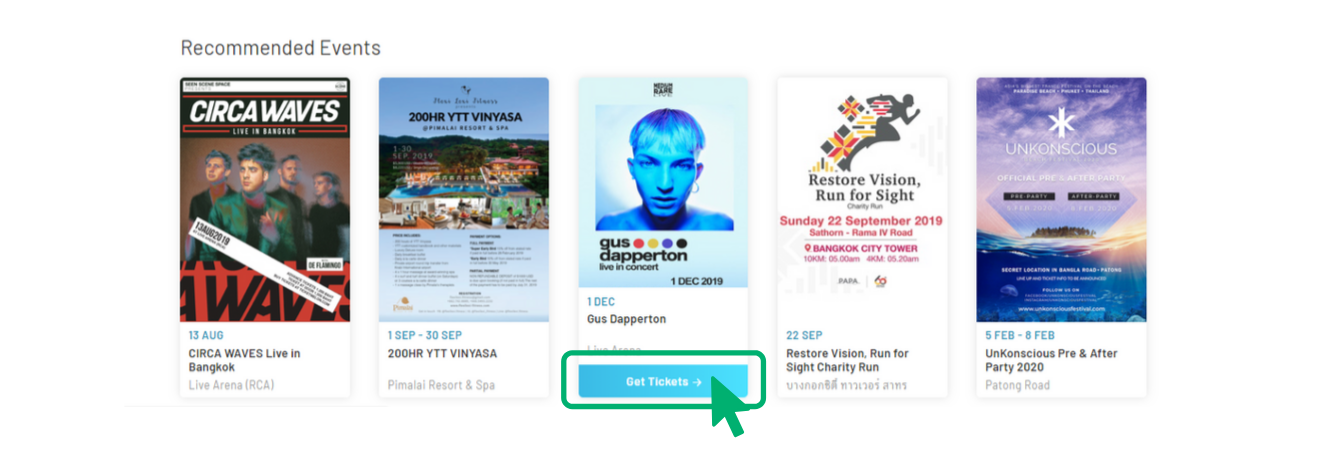Select the Gus Dapperton concert poster

pos(663,182)
